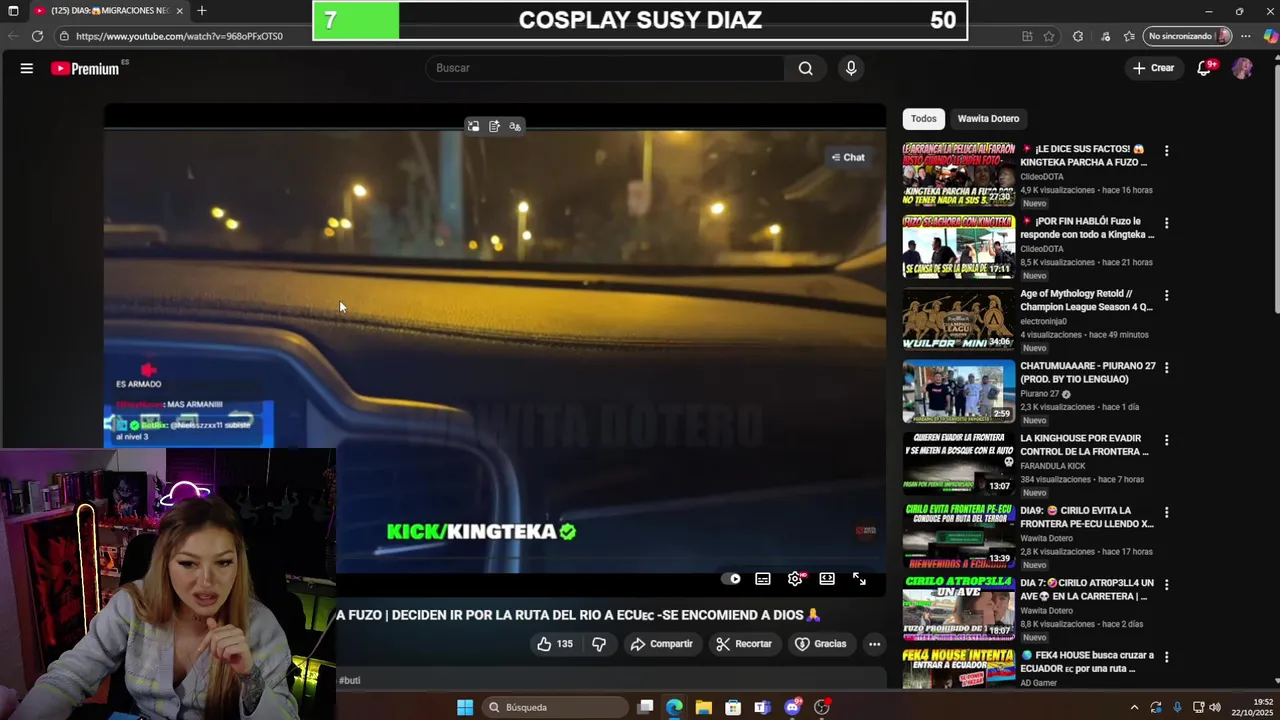Click the electroninja0 channel name
1280x720 pixels.
click(1043, 321)
